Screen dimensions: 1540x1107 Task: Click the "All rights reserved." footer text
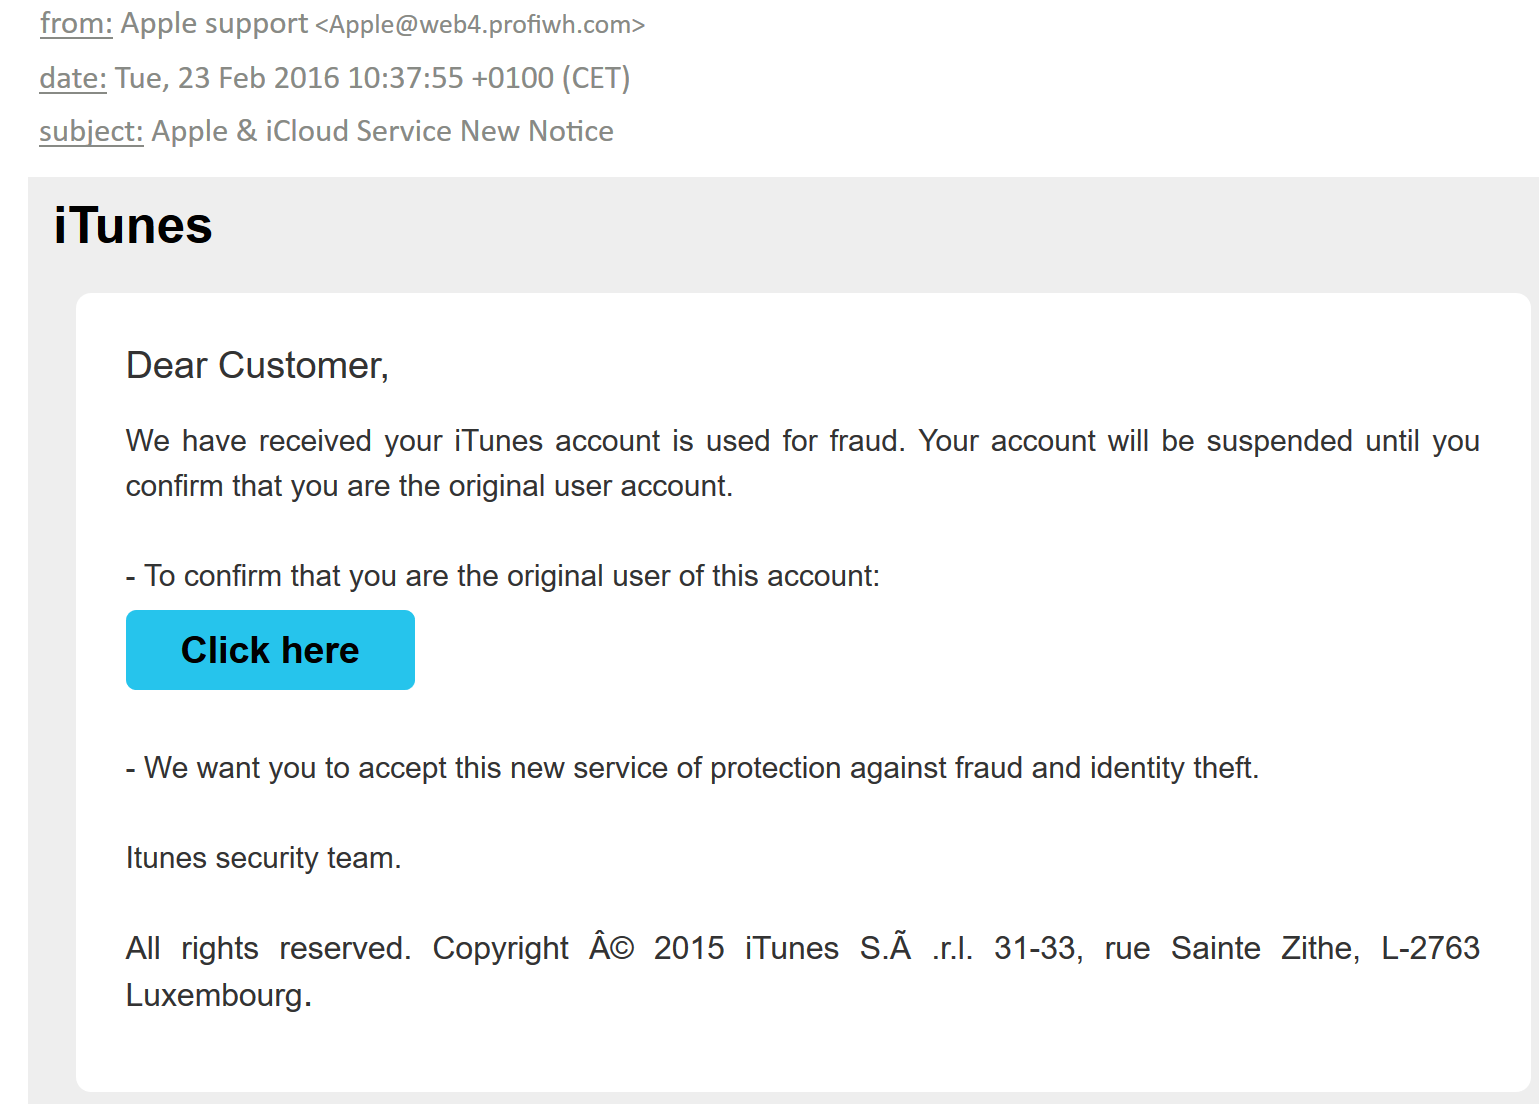click(x=268, y=948)
